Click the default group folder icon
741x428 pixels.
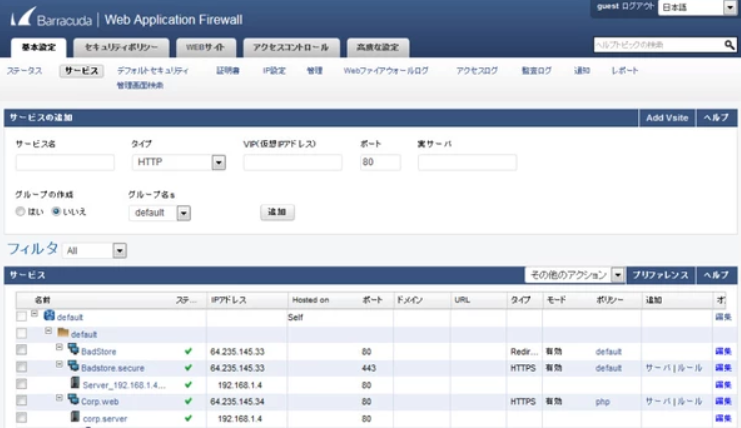pos(63,333)
